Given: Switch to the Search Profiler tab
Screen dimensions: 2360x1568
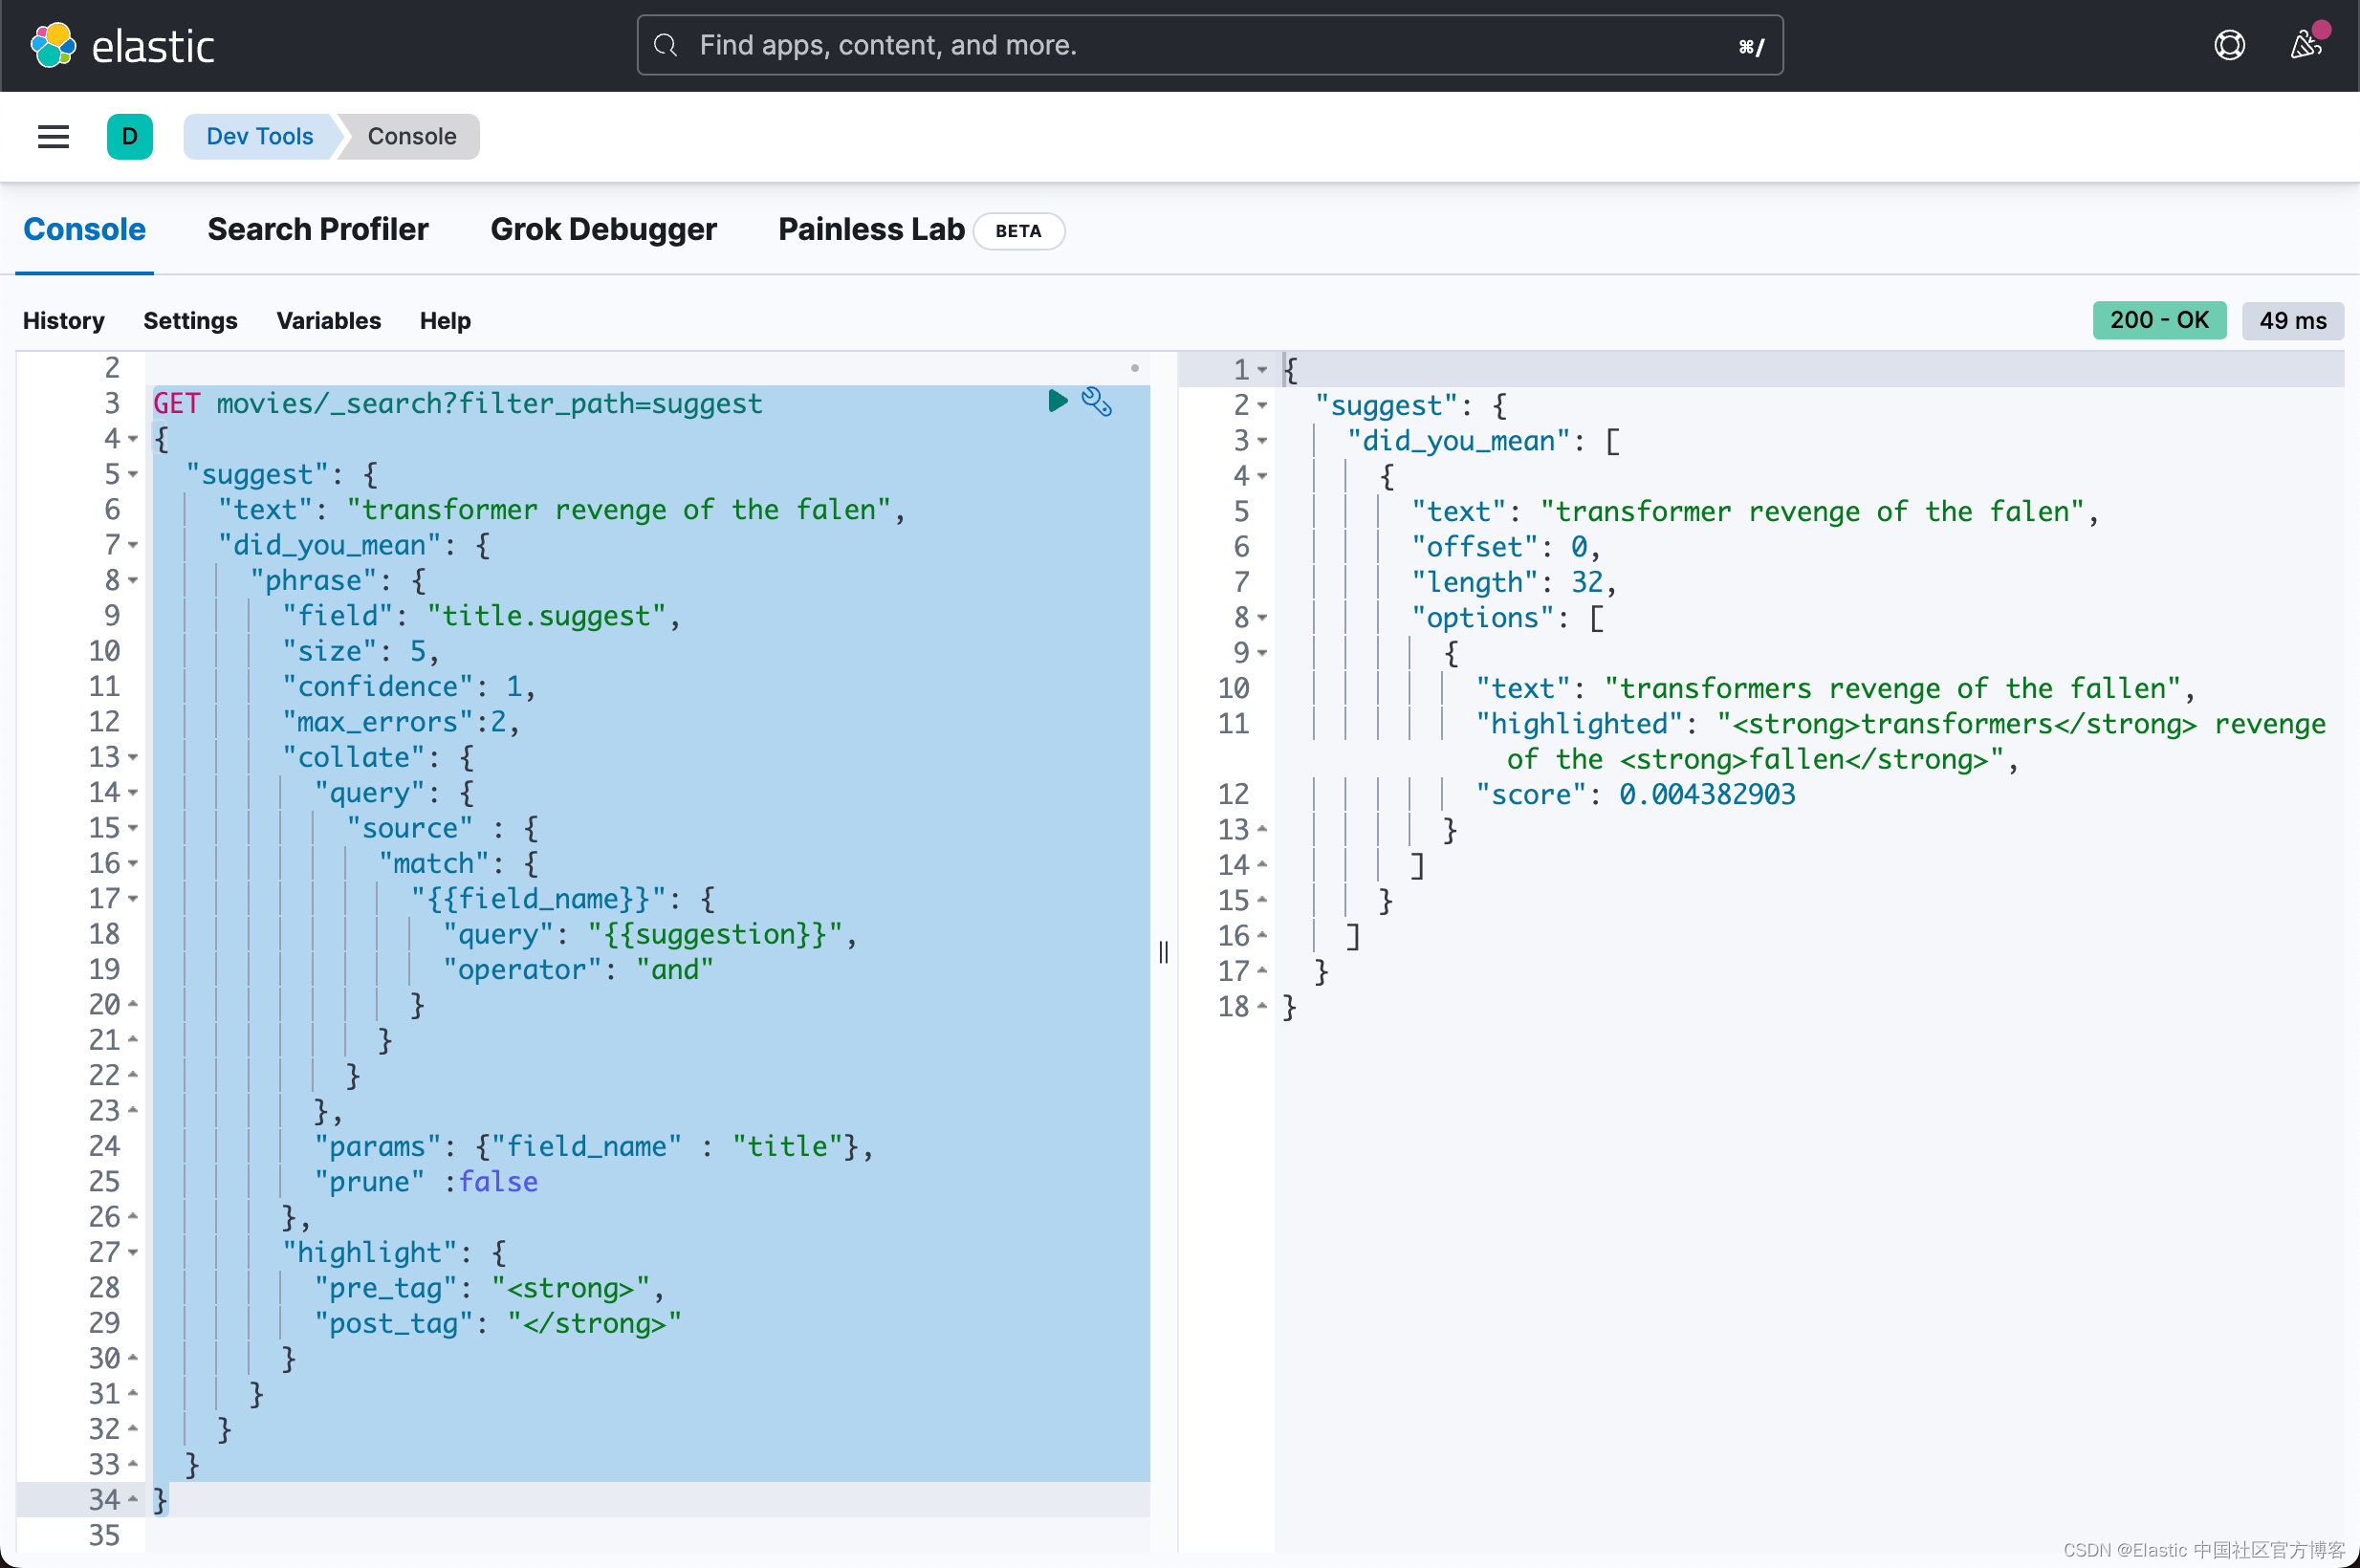Looking at the screenshot, I should pos(317,229).
